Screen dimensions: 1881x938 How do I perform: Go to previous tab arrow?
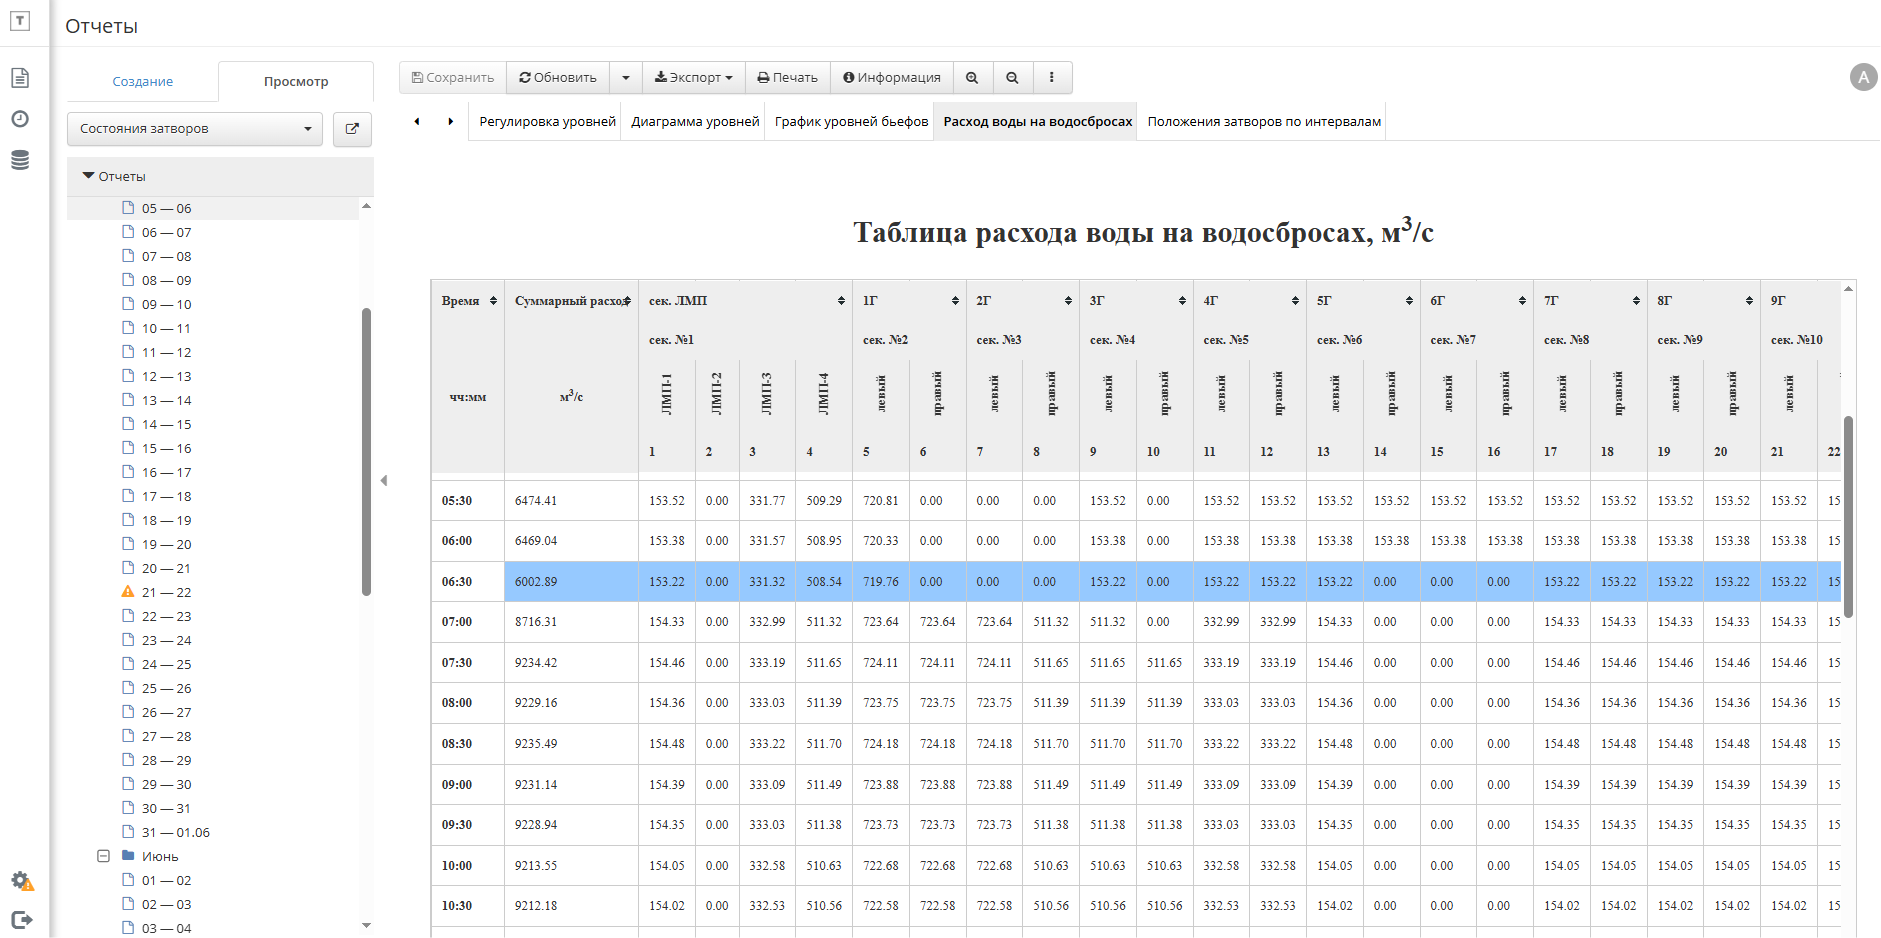[x=417, y=122]
